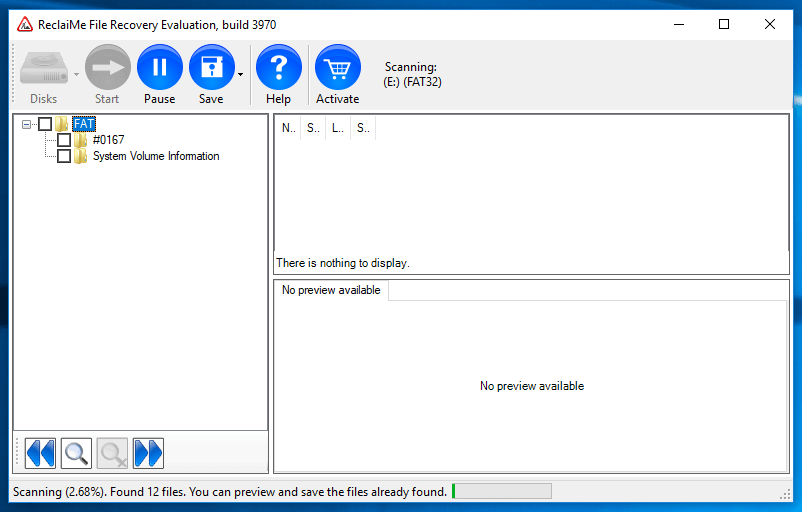The image size is (802, 512).
Task: Minimize the ReclaiMe window
Action: (679, 24)
